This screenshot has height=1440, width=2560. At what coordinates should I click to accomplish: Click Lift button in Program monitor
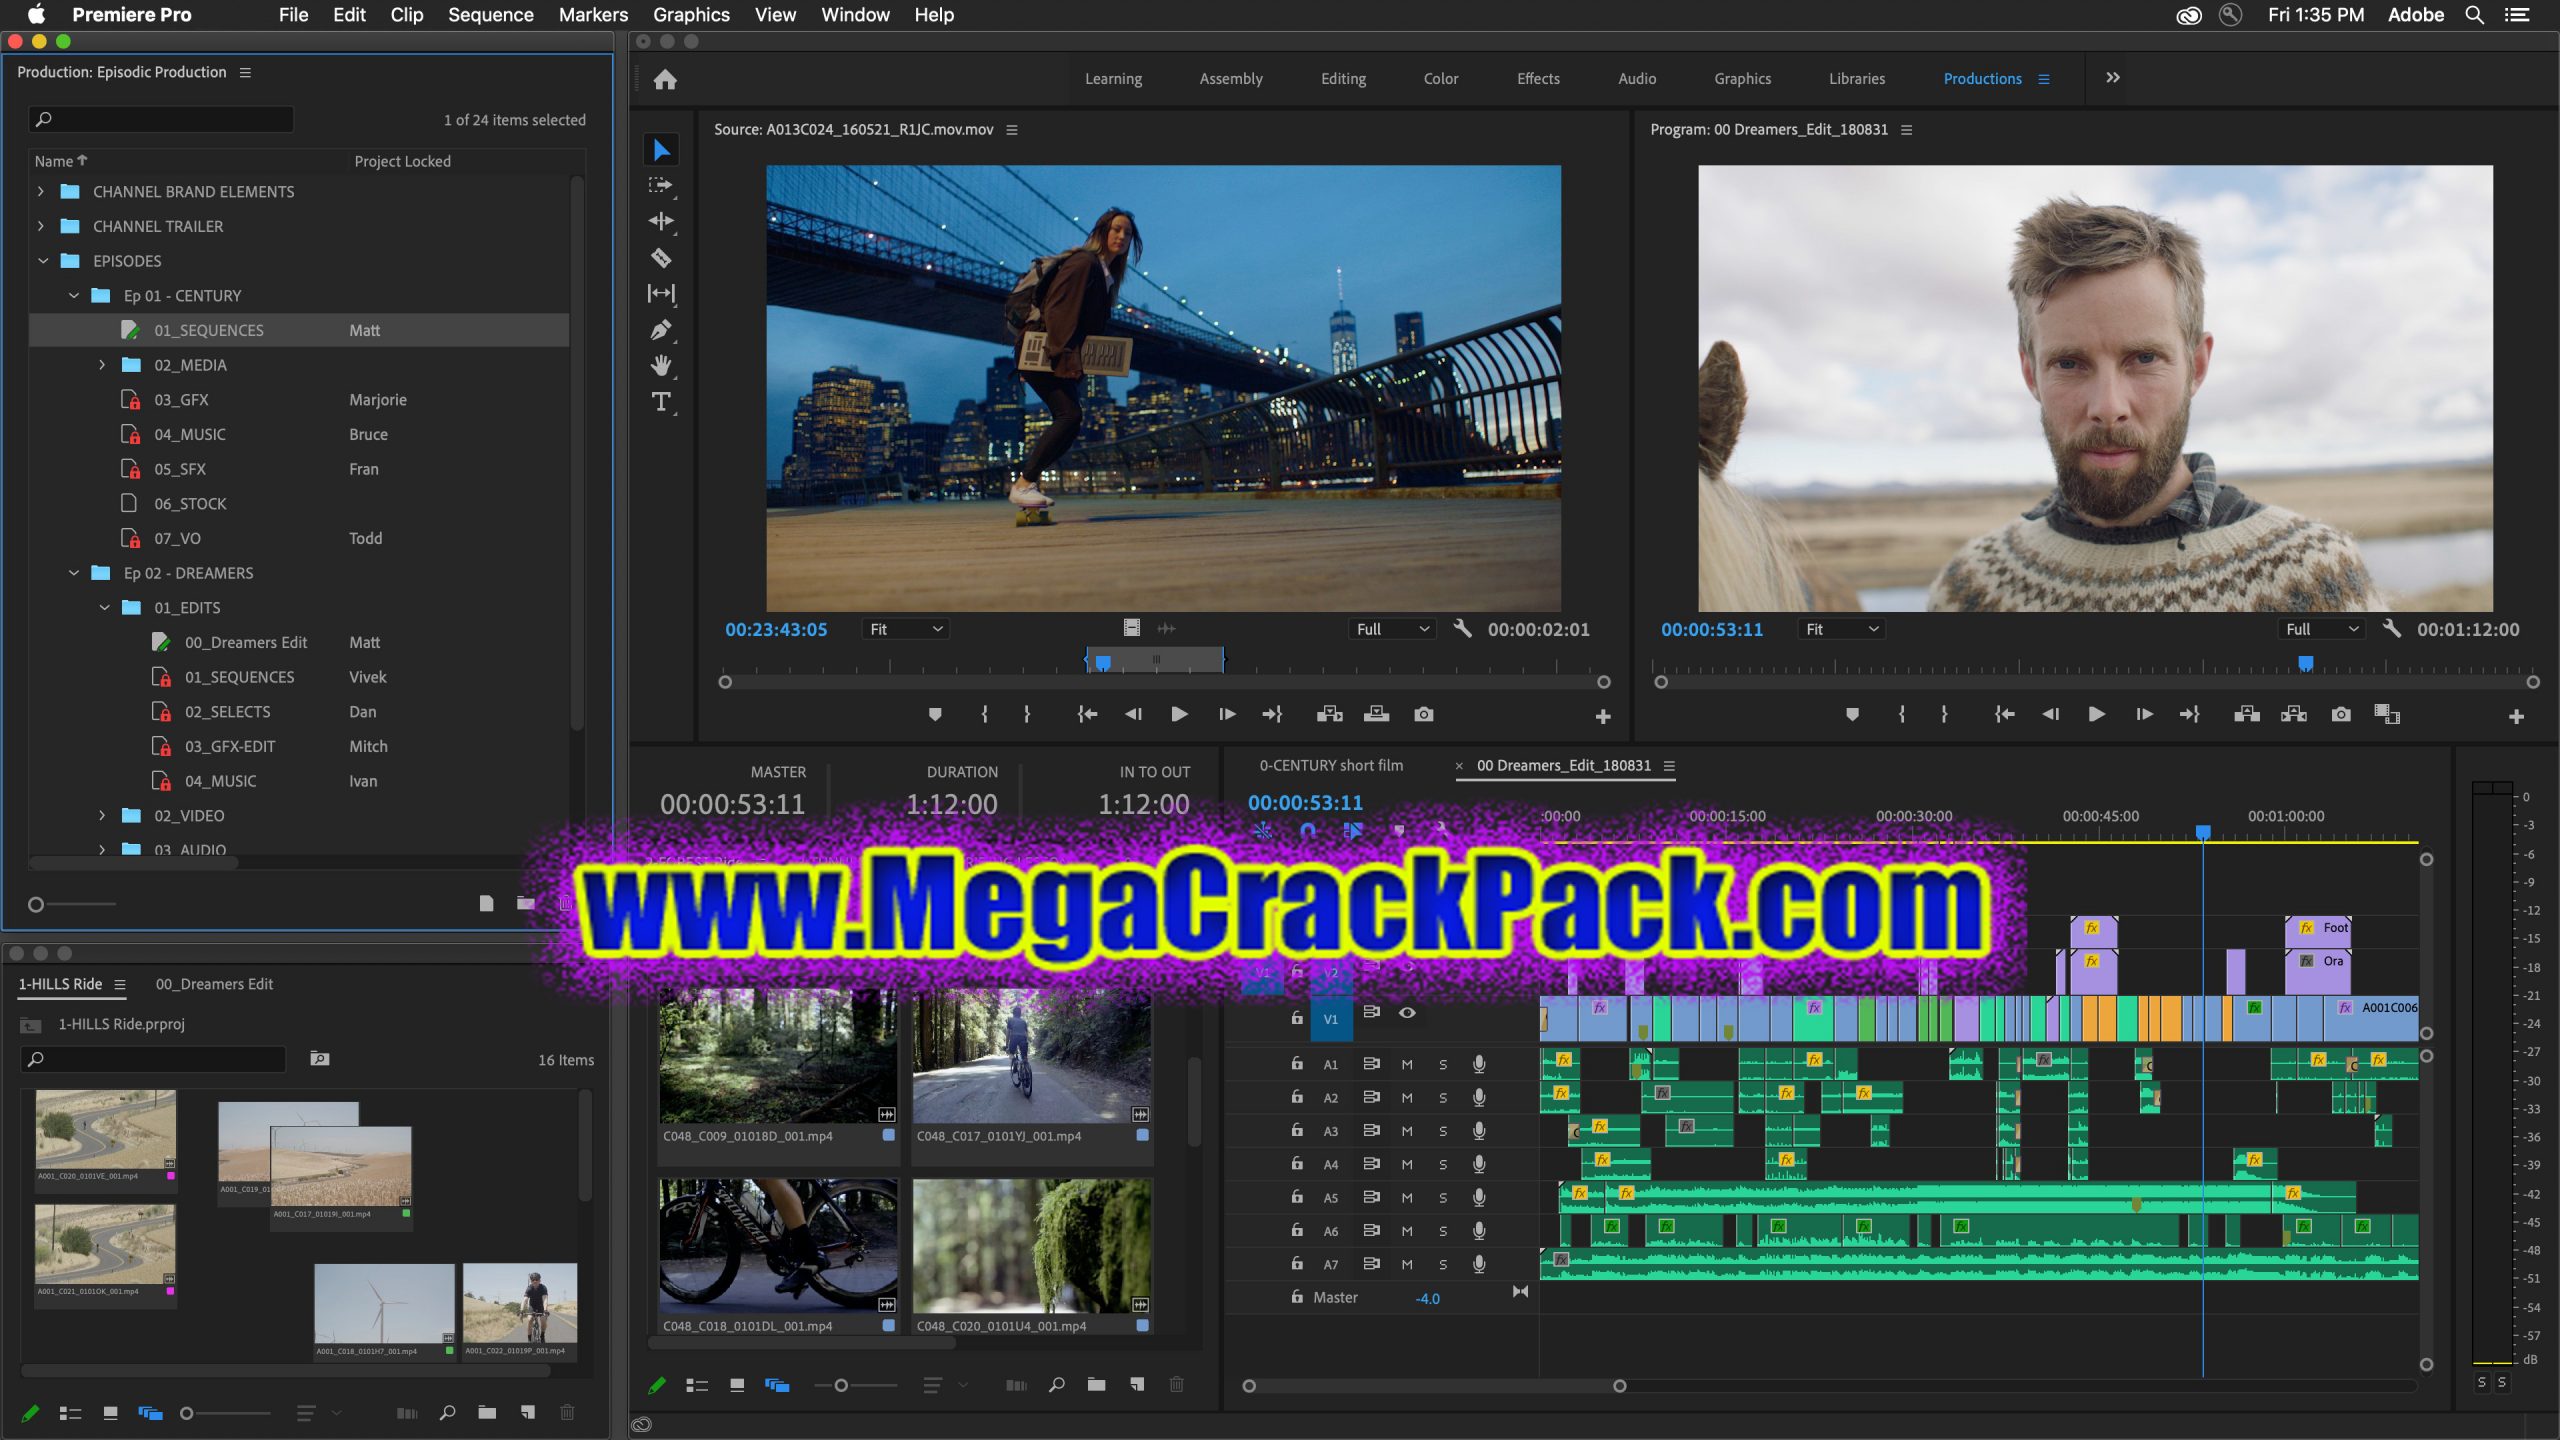2247,714
